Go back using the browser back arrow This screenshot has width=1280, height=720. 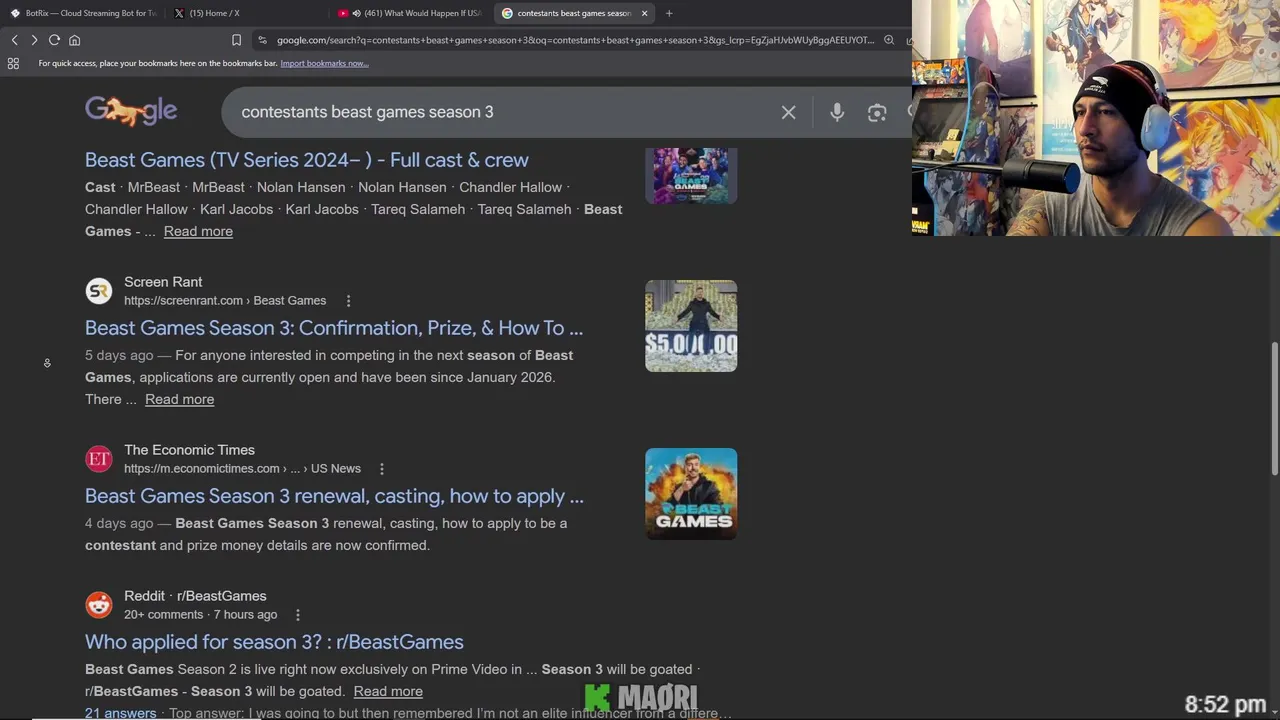pyautogui.click(x=14, y=40)
